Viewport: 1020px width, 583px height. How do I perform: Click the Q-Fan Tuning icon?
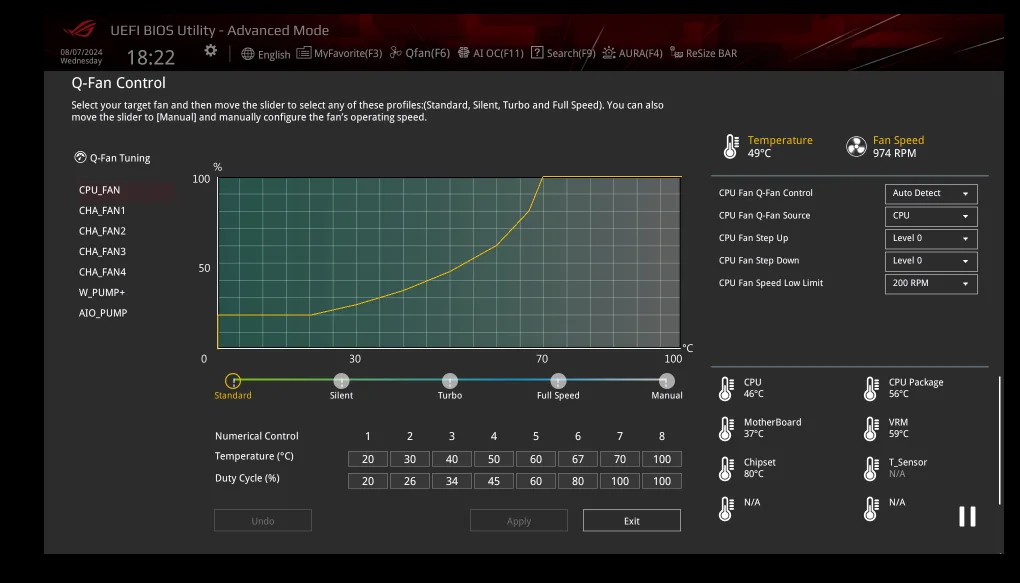point(81,158)
